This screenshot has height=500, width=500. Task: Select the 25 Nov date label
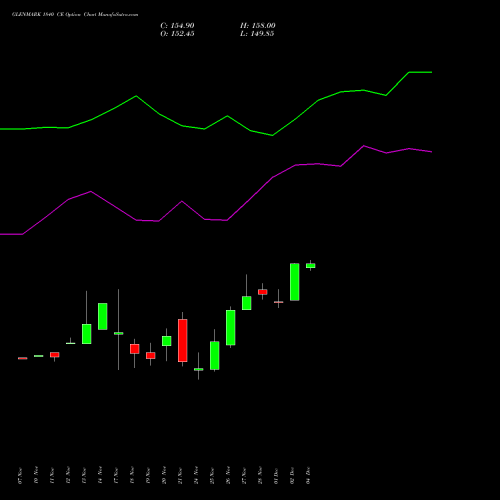click(x=212, y=476)
